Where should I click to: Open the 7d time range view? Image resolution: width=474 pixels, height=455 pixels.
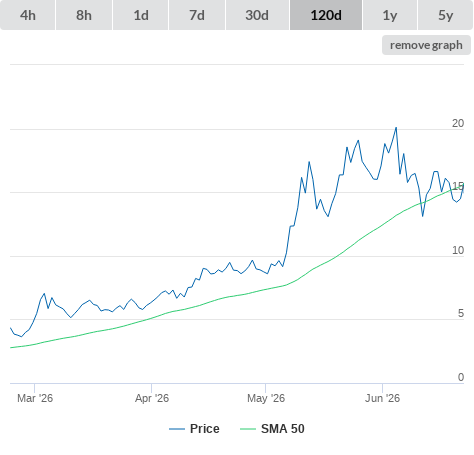pyautogui.click(x=197, y=15)
